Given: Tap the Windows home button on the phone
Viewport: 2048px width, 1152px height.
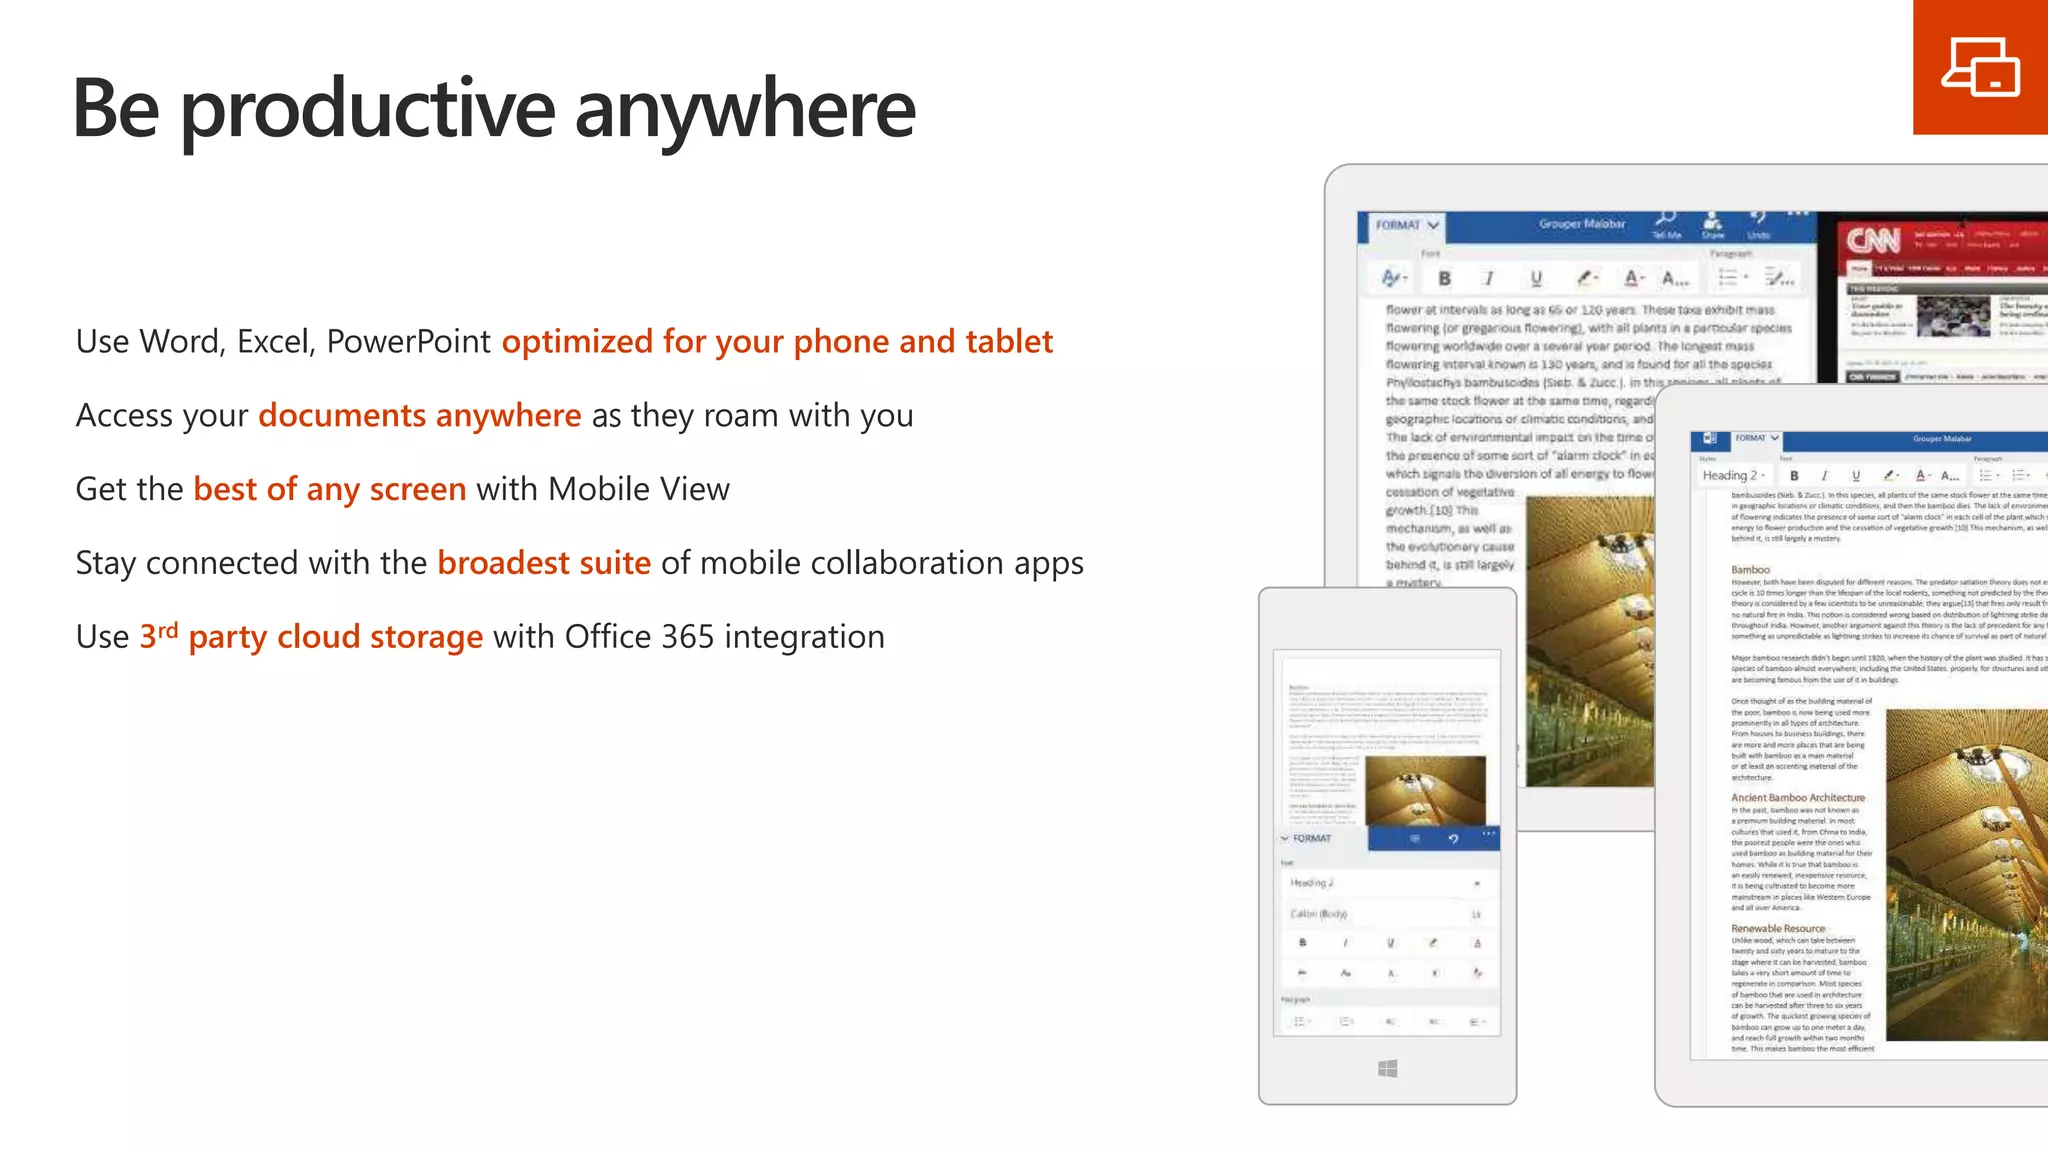Looking at the screenshot, I should pyautogui.click(x=1387, y=1069).
